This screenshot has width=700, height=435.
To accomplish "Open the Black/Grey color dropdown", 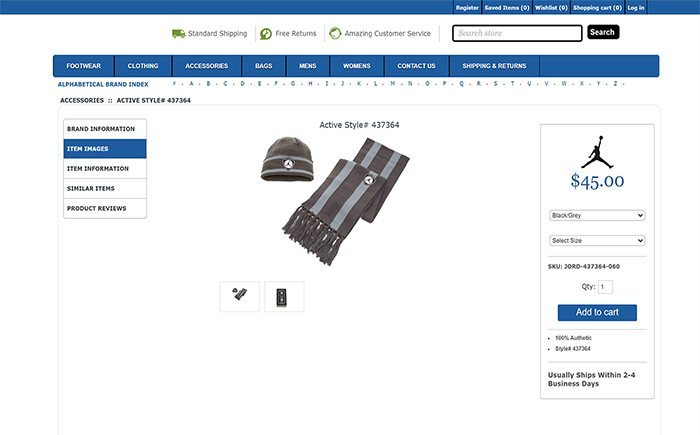I will 597,215.
